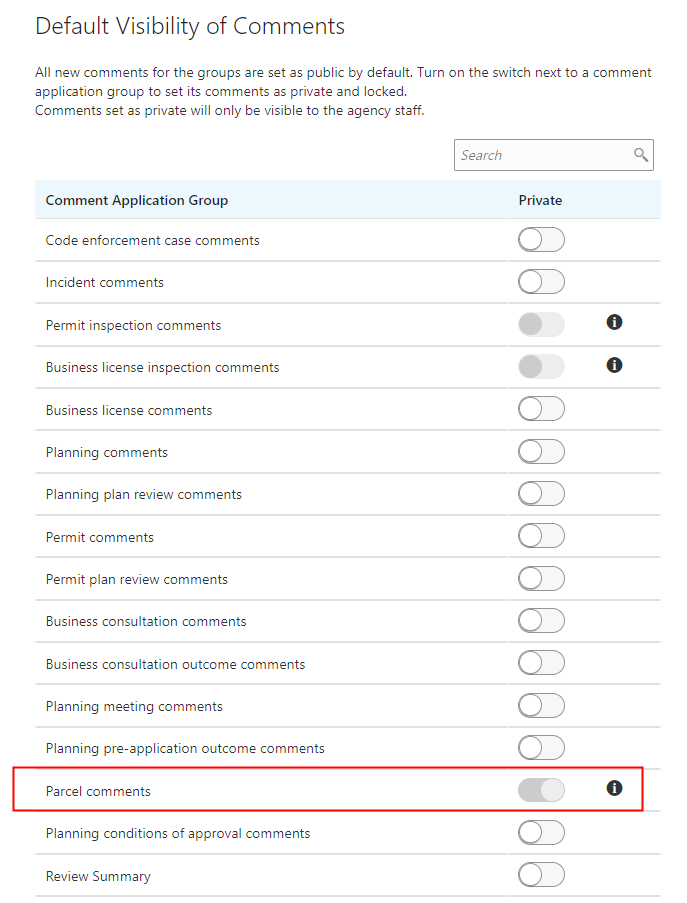Click the Comment Application Group column header
This screenshot has width=687, height=903.
pos(137,200)
